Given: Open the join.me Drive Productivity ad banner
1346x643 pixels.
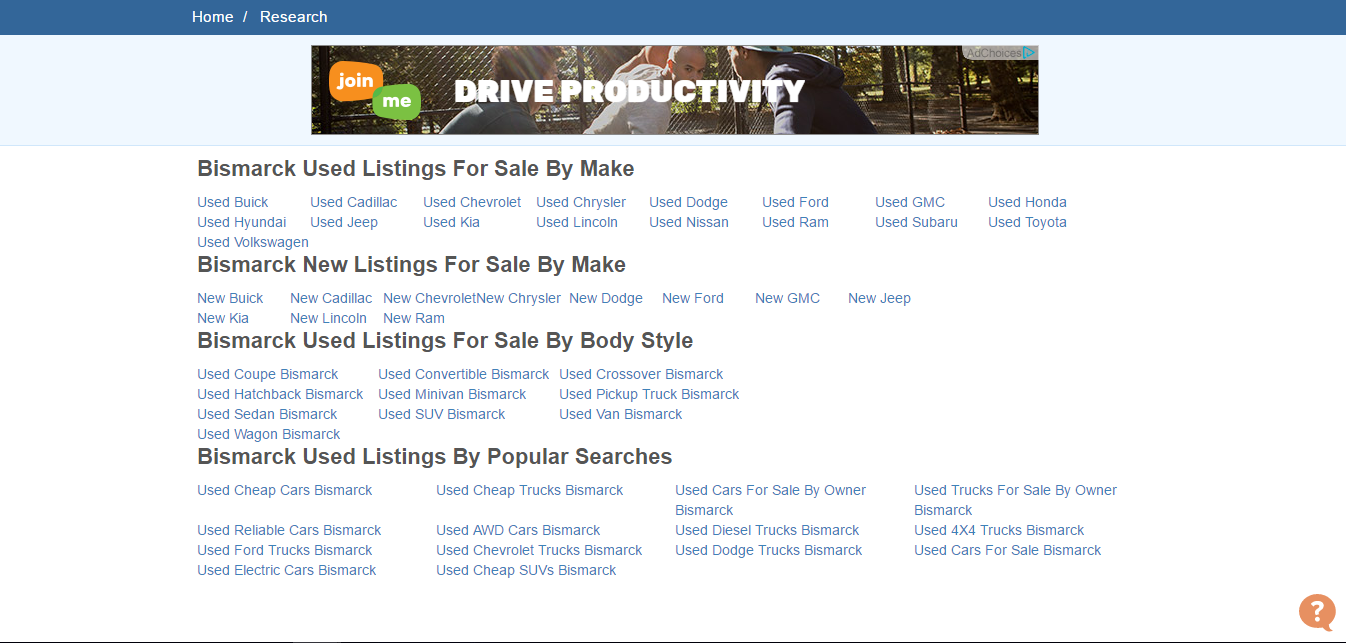Looking at the screenshot, I should point(674,91).
